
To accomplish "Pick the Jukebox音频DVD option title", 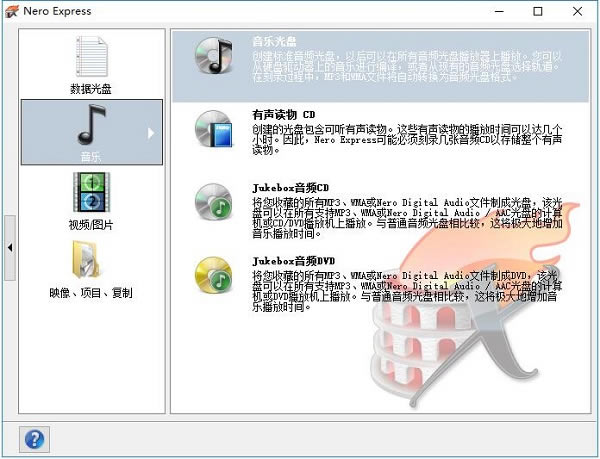I will pyautogui.click(x=293, y=260).
